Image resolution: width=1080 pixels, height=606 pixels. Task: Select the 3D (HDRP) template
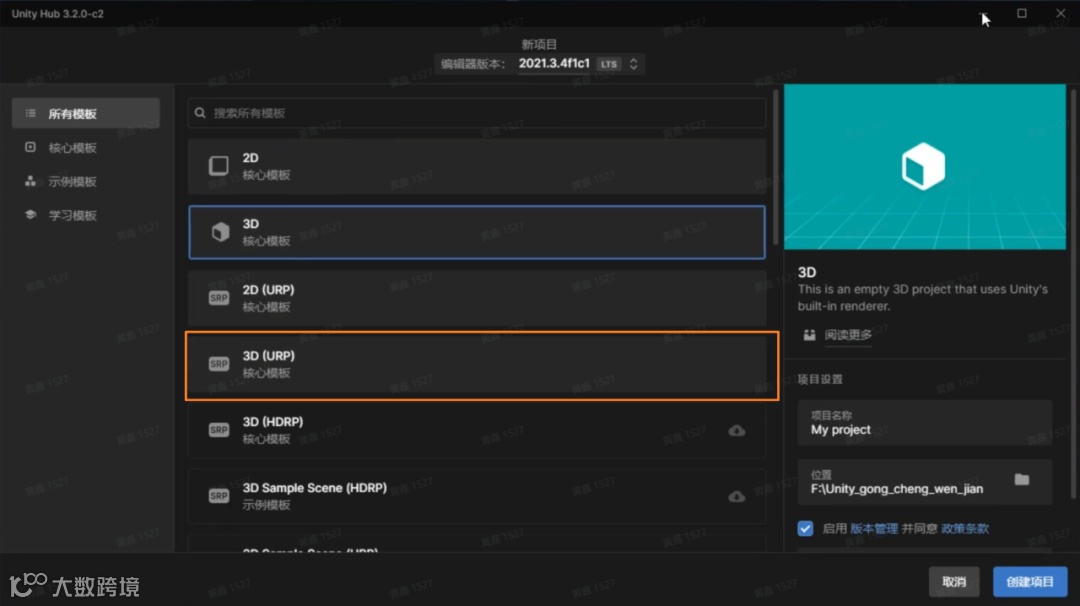pos(477,430)
